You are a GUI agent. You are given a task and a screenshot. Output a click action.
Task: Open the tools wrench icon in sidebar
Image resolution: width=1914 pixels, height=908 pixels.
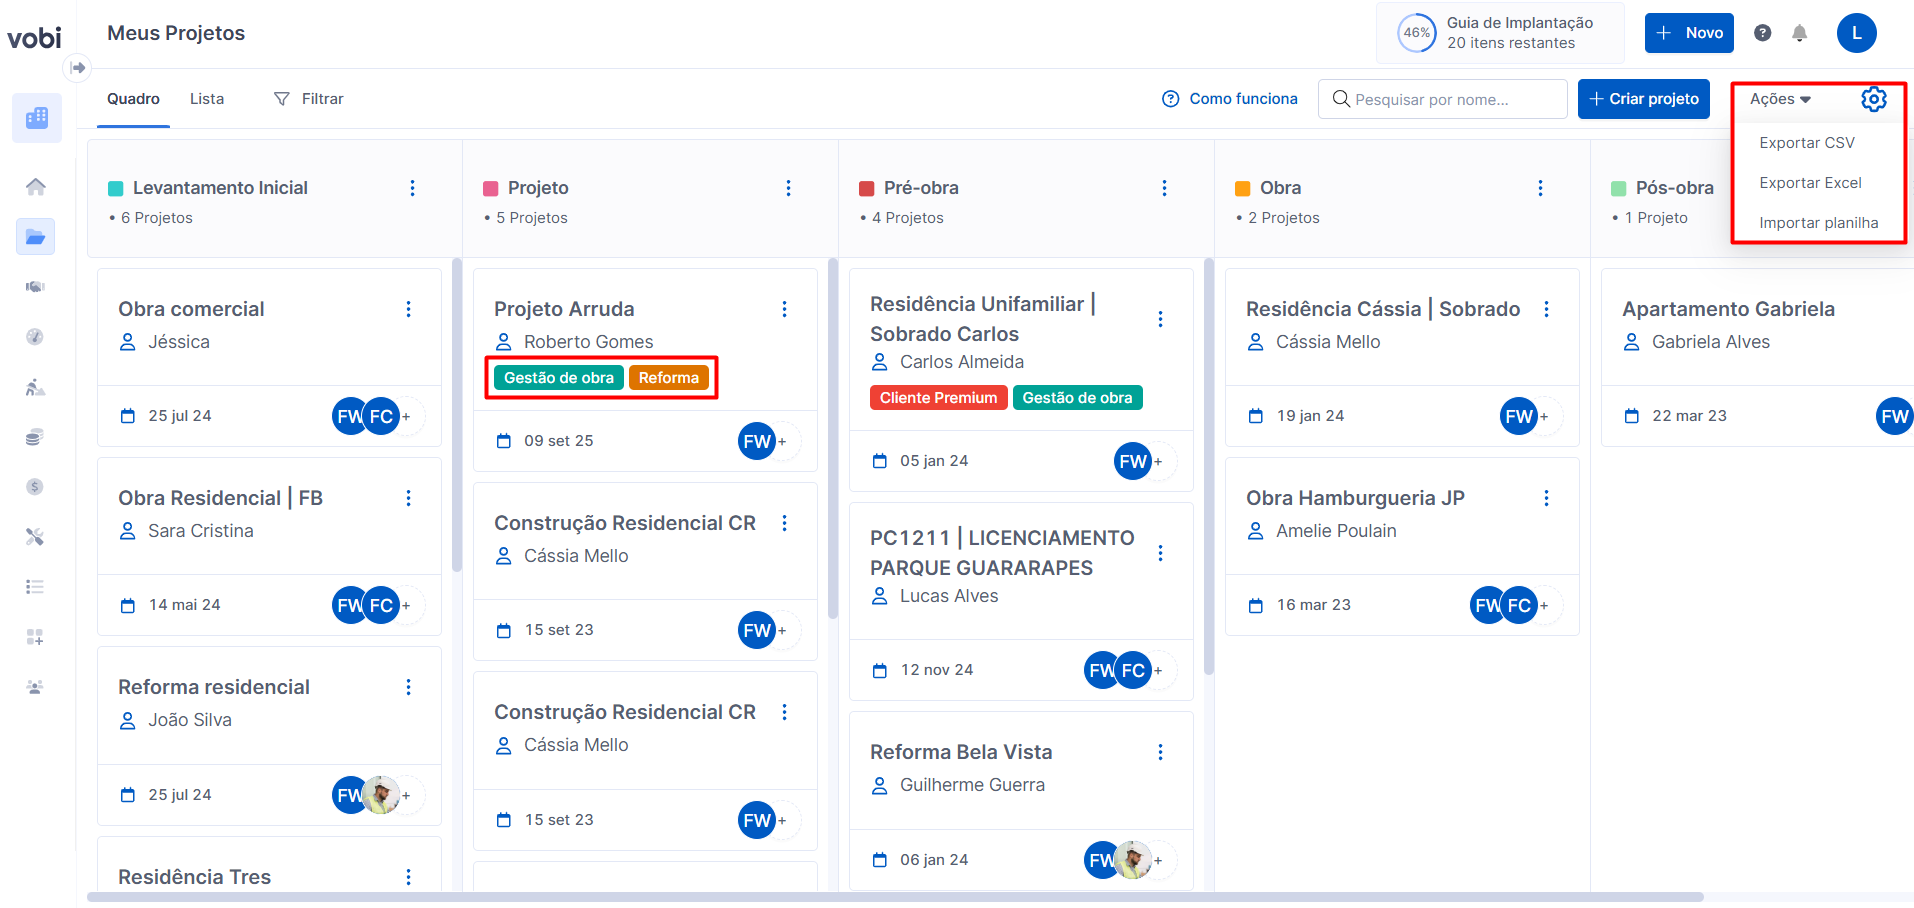(x=35, y=537)
